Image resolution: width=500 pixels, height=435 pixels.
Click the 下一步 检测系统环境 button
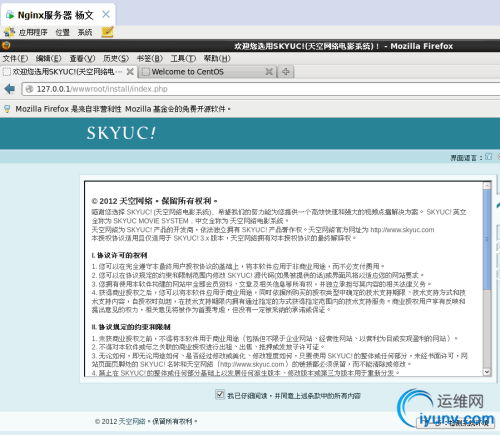point(455,423)
